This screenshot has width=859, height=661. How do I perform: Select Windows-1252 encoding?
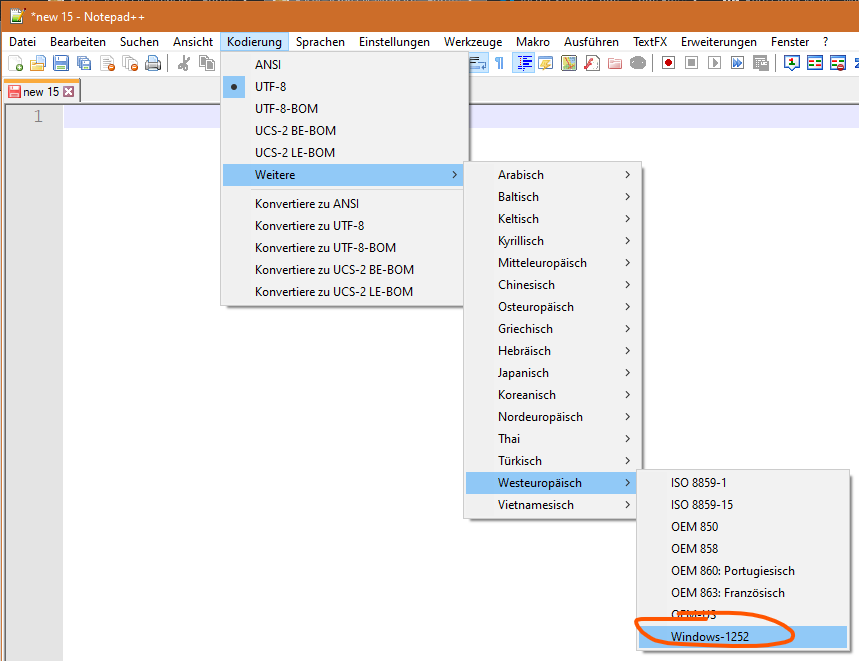pyautogui.click(x=743, y=636)
